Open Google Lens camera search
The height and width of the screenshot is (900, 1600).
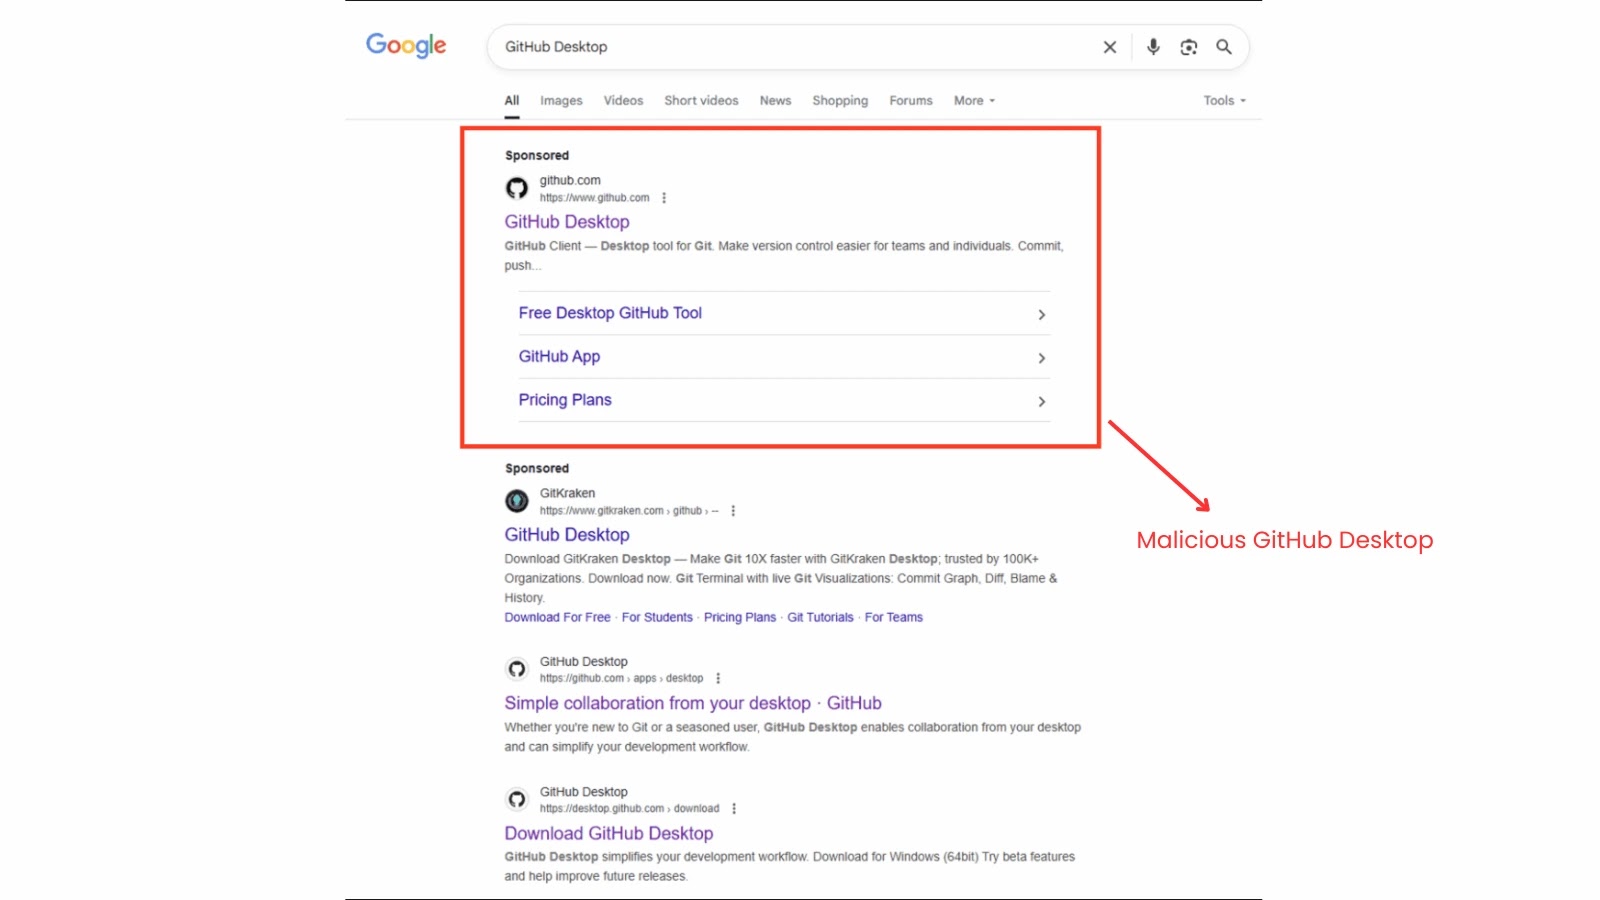[x=1188, y=46]
